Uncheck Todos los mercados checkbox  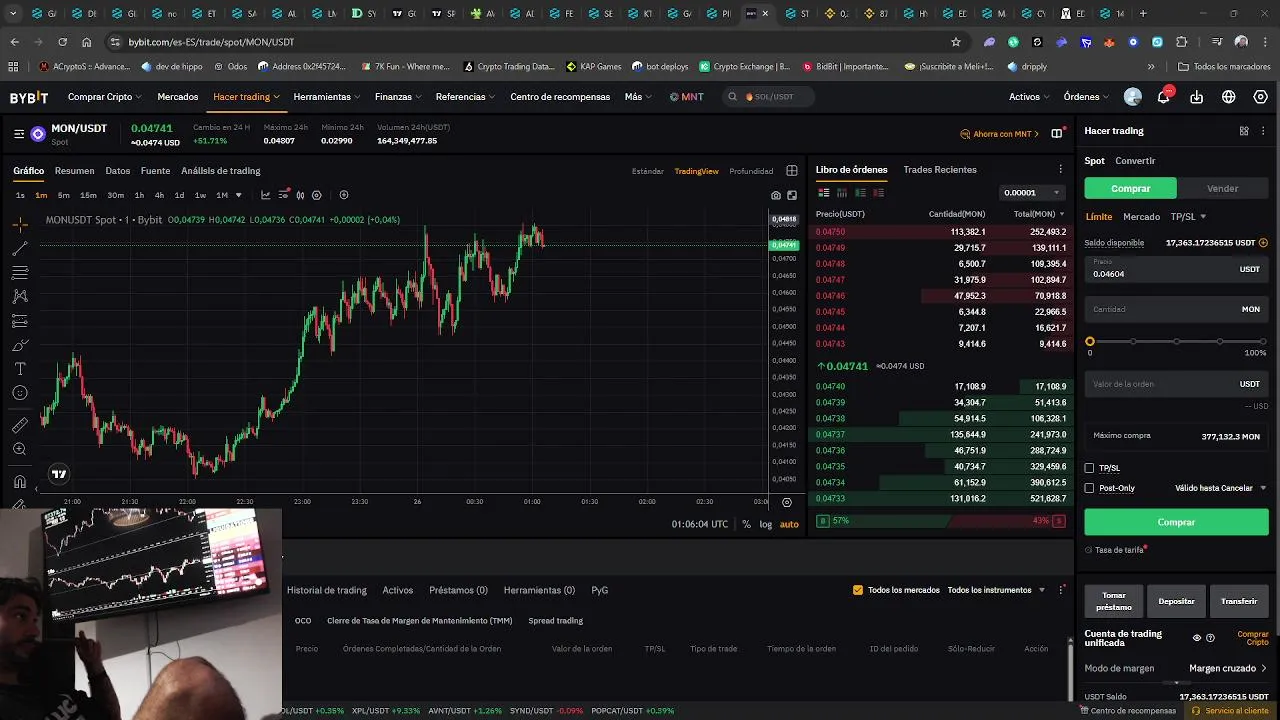pyautogui.click(x=858, y=590)
